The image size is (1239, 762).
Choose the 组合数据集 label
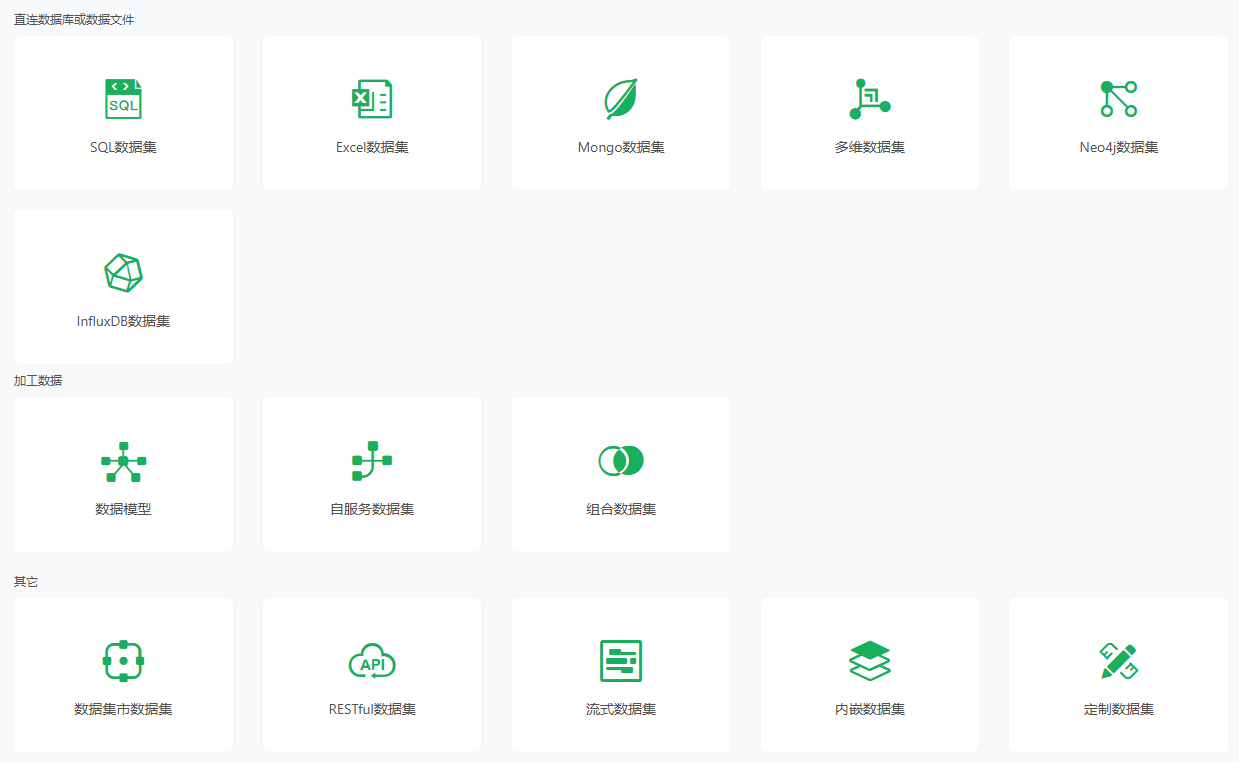click(x=621, y=510)
